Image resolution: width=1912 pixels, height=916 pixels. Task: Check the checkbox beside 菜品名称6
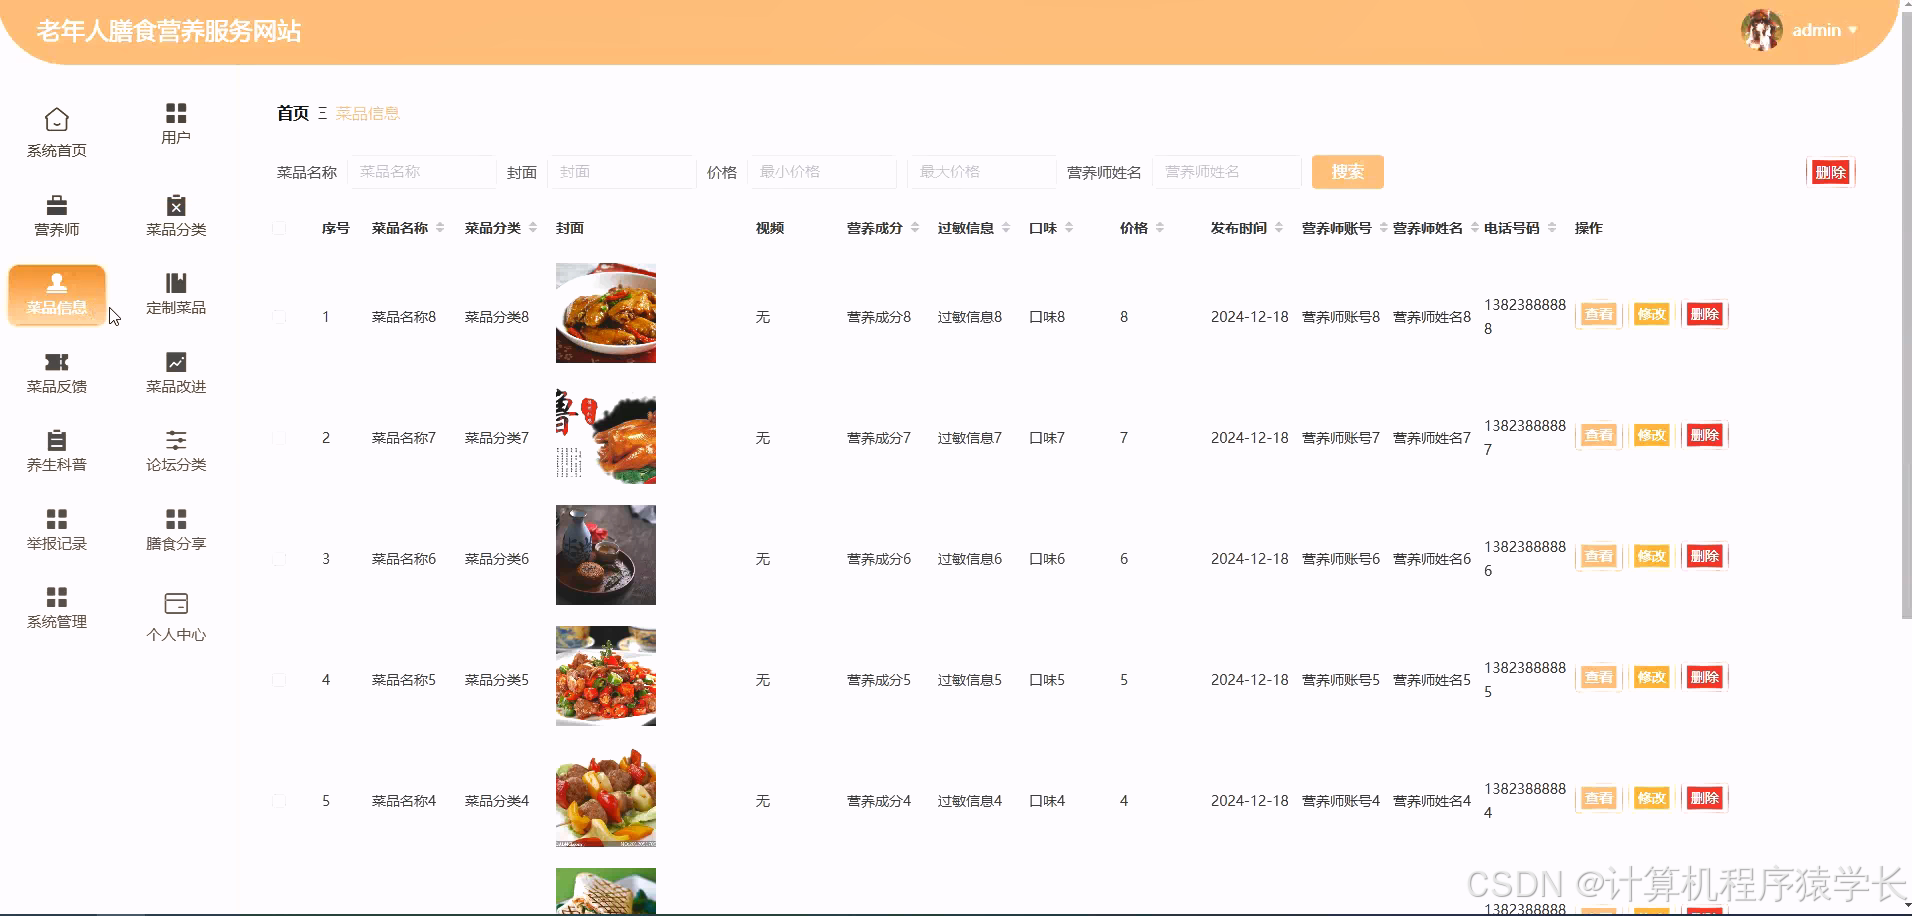click(279, 559)
